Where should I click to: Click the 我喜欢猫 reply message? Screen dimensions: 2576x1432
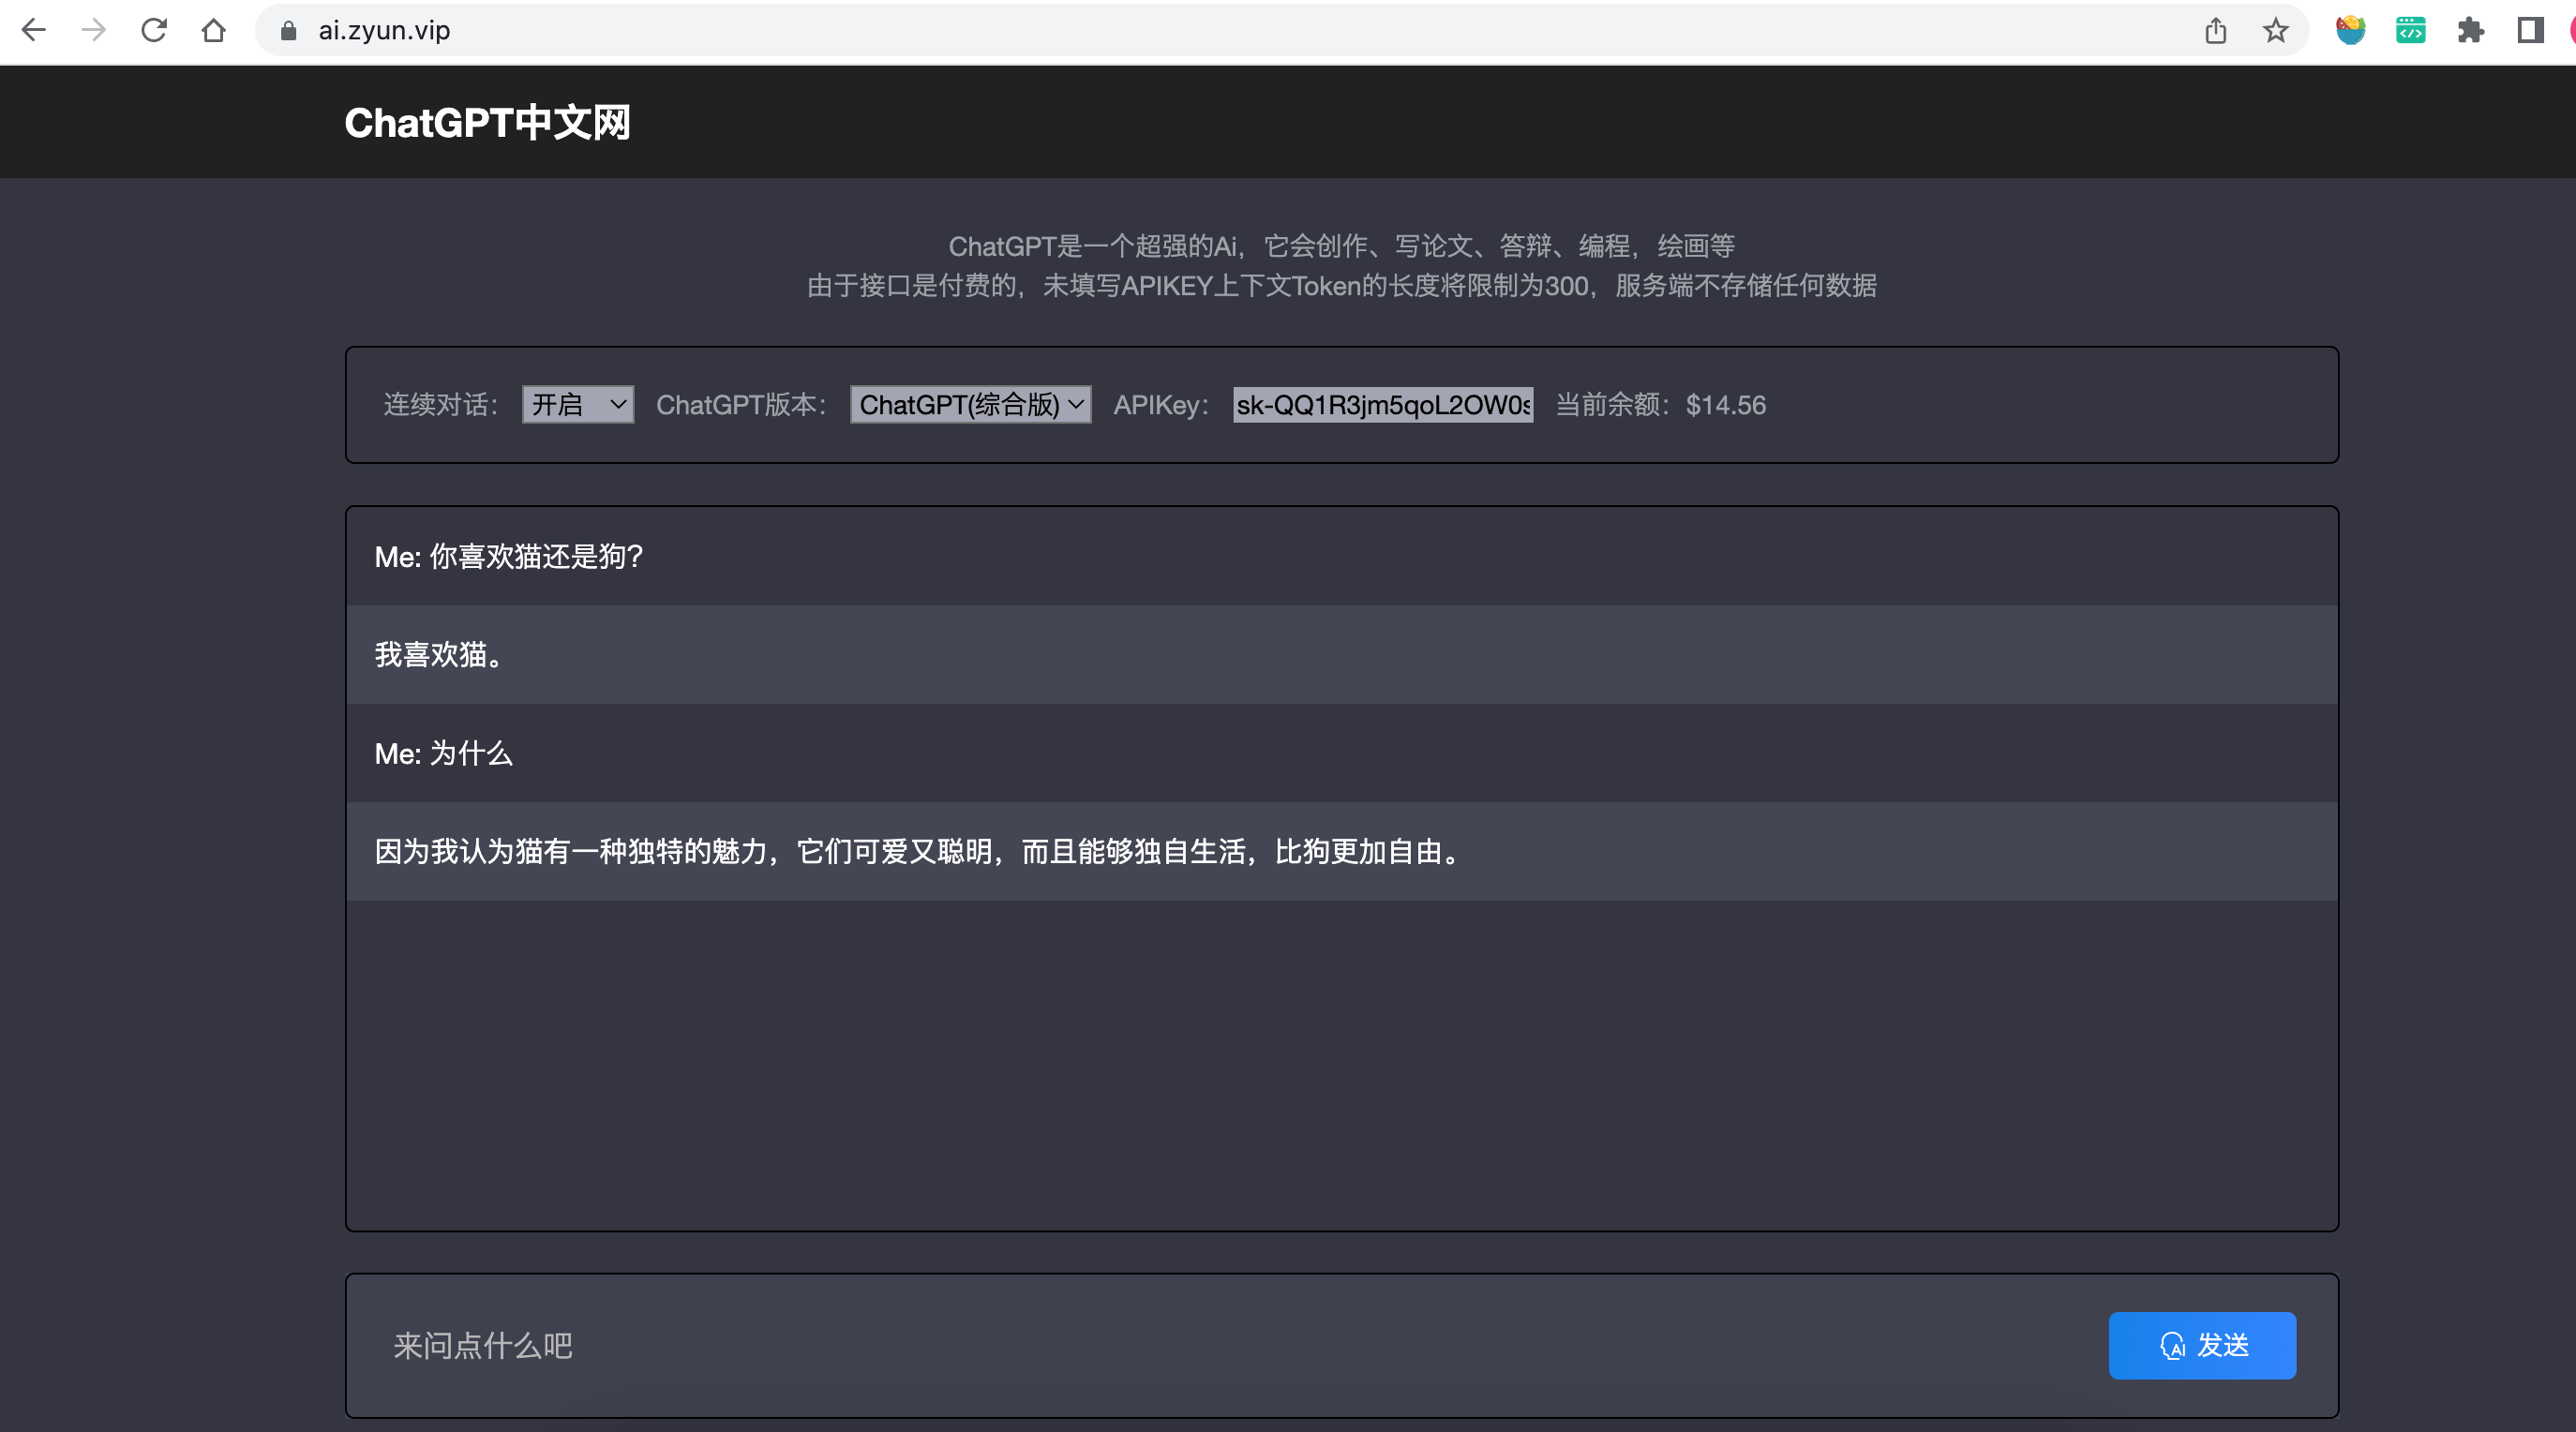(x=440, y=655)
